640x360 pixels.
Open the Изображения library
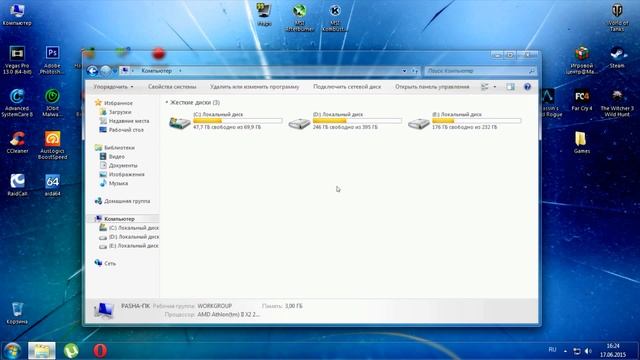point(126,174)
